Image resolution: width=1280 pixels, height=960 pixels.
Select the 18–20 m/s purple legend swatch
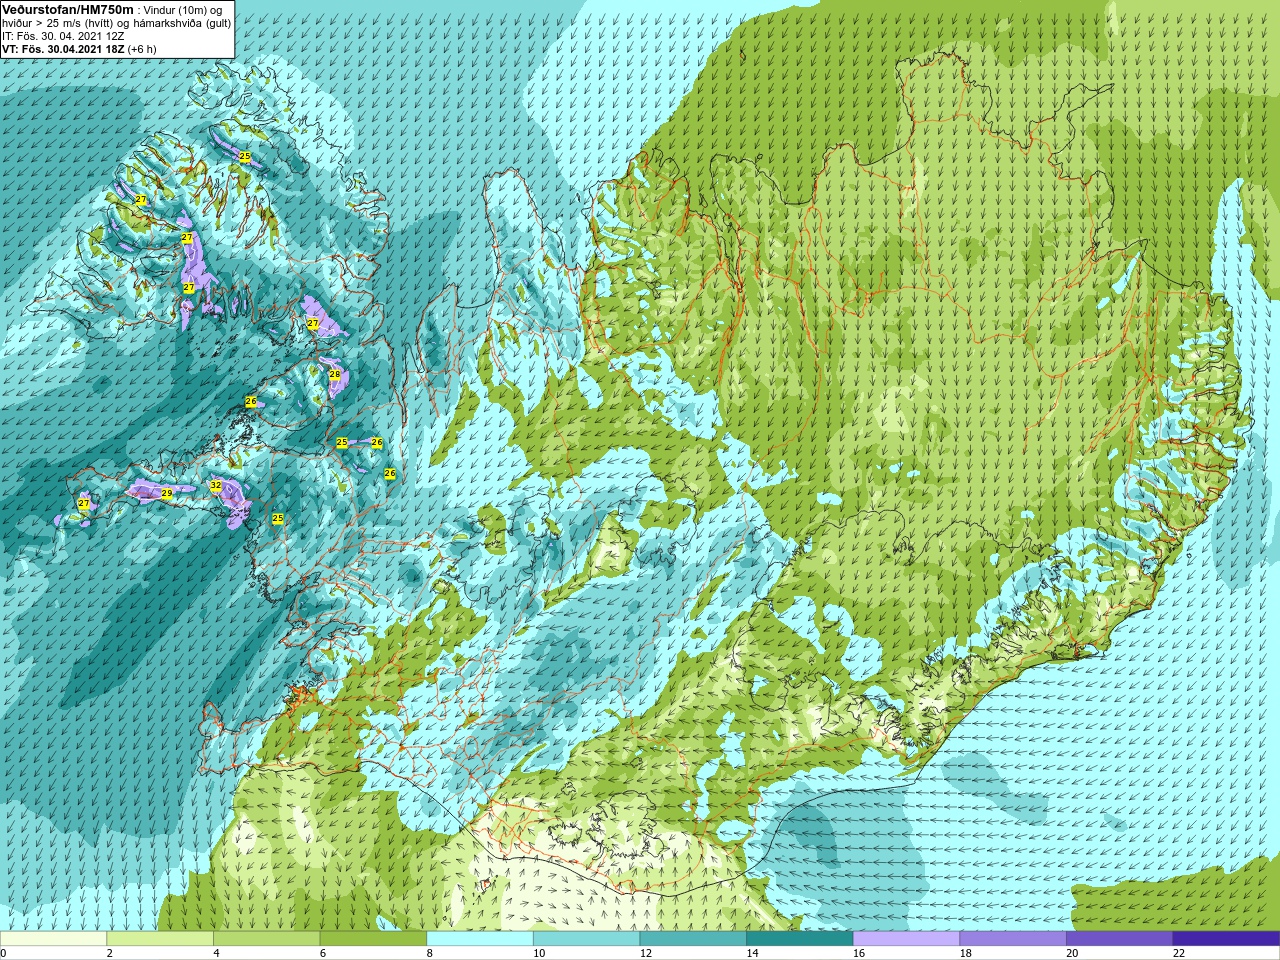(1012, 939)
